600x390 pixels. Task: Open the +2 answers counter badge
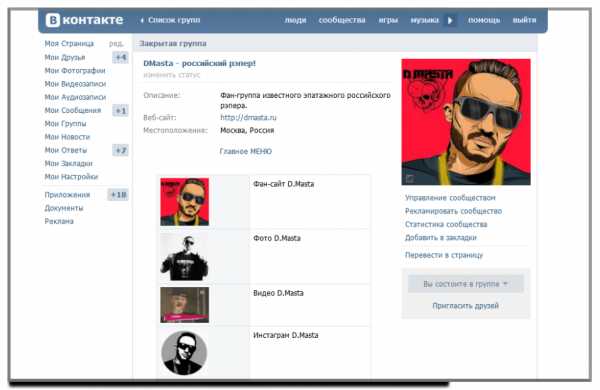point(121,150)
